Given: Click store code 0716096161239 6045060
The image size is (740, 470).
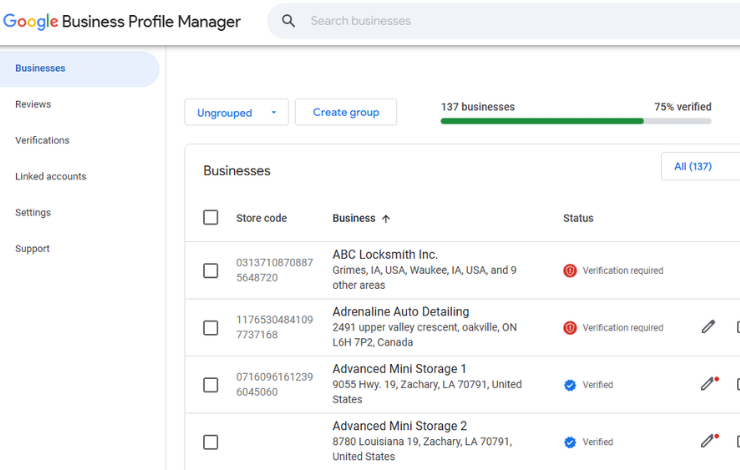Looking at the screenshot, I should 274,384.
